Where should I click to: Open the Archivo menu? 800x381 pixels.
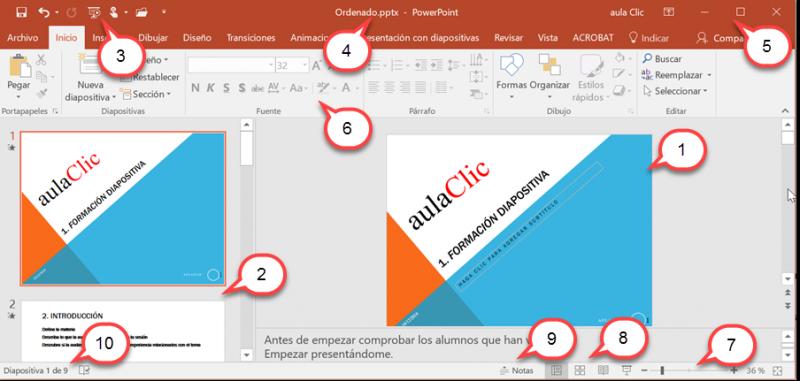click(x=22, y=38)
